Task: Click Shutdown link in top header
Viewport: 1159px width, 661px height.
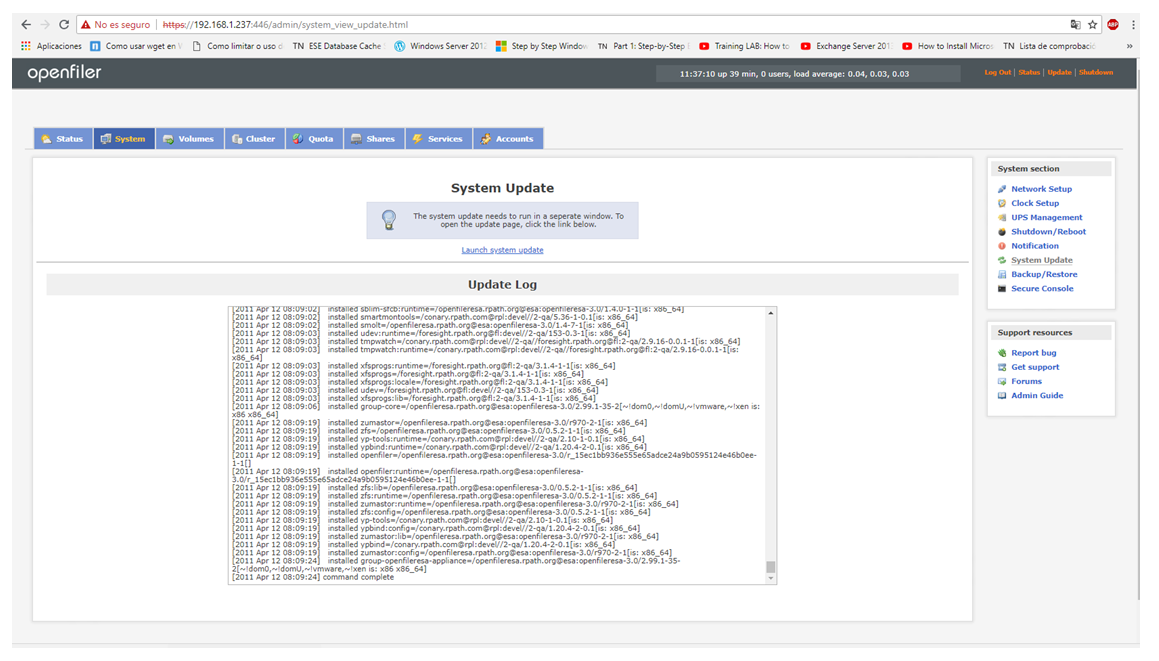Action: tap(1095, 72)
